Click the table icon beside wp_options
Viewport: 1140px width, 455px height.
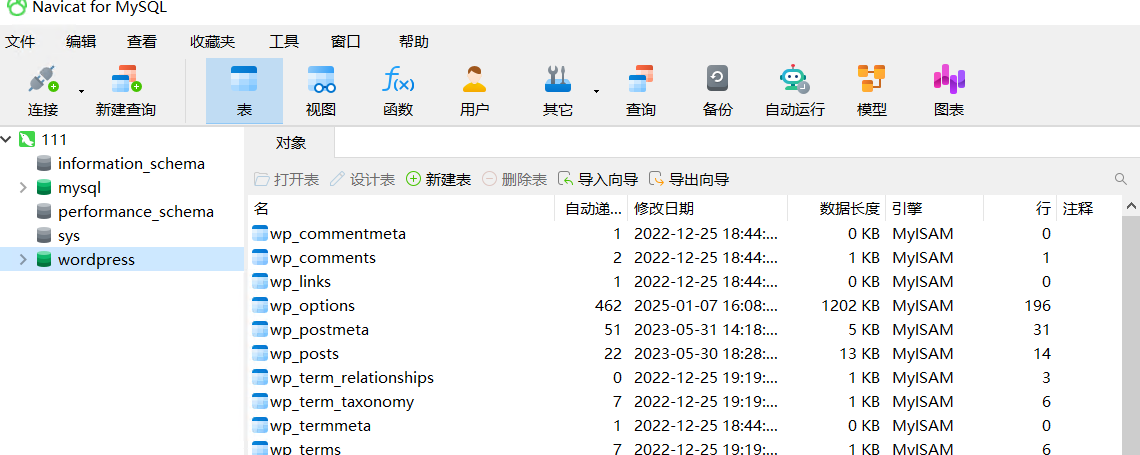click(260, 305)
